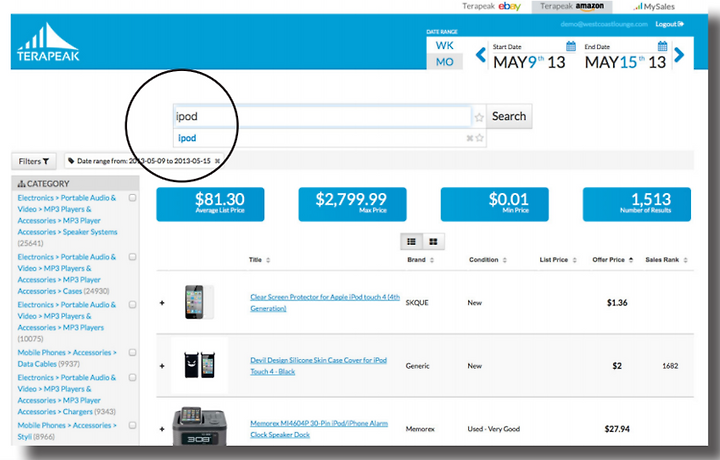The width and height of the screenshot is (720, 460).
Task: Click the $2,799.99 Max Price tile
Action: pos(352,204)
